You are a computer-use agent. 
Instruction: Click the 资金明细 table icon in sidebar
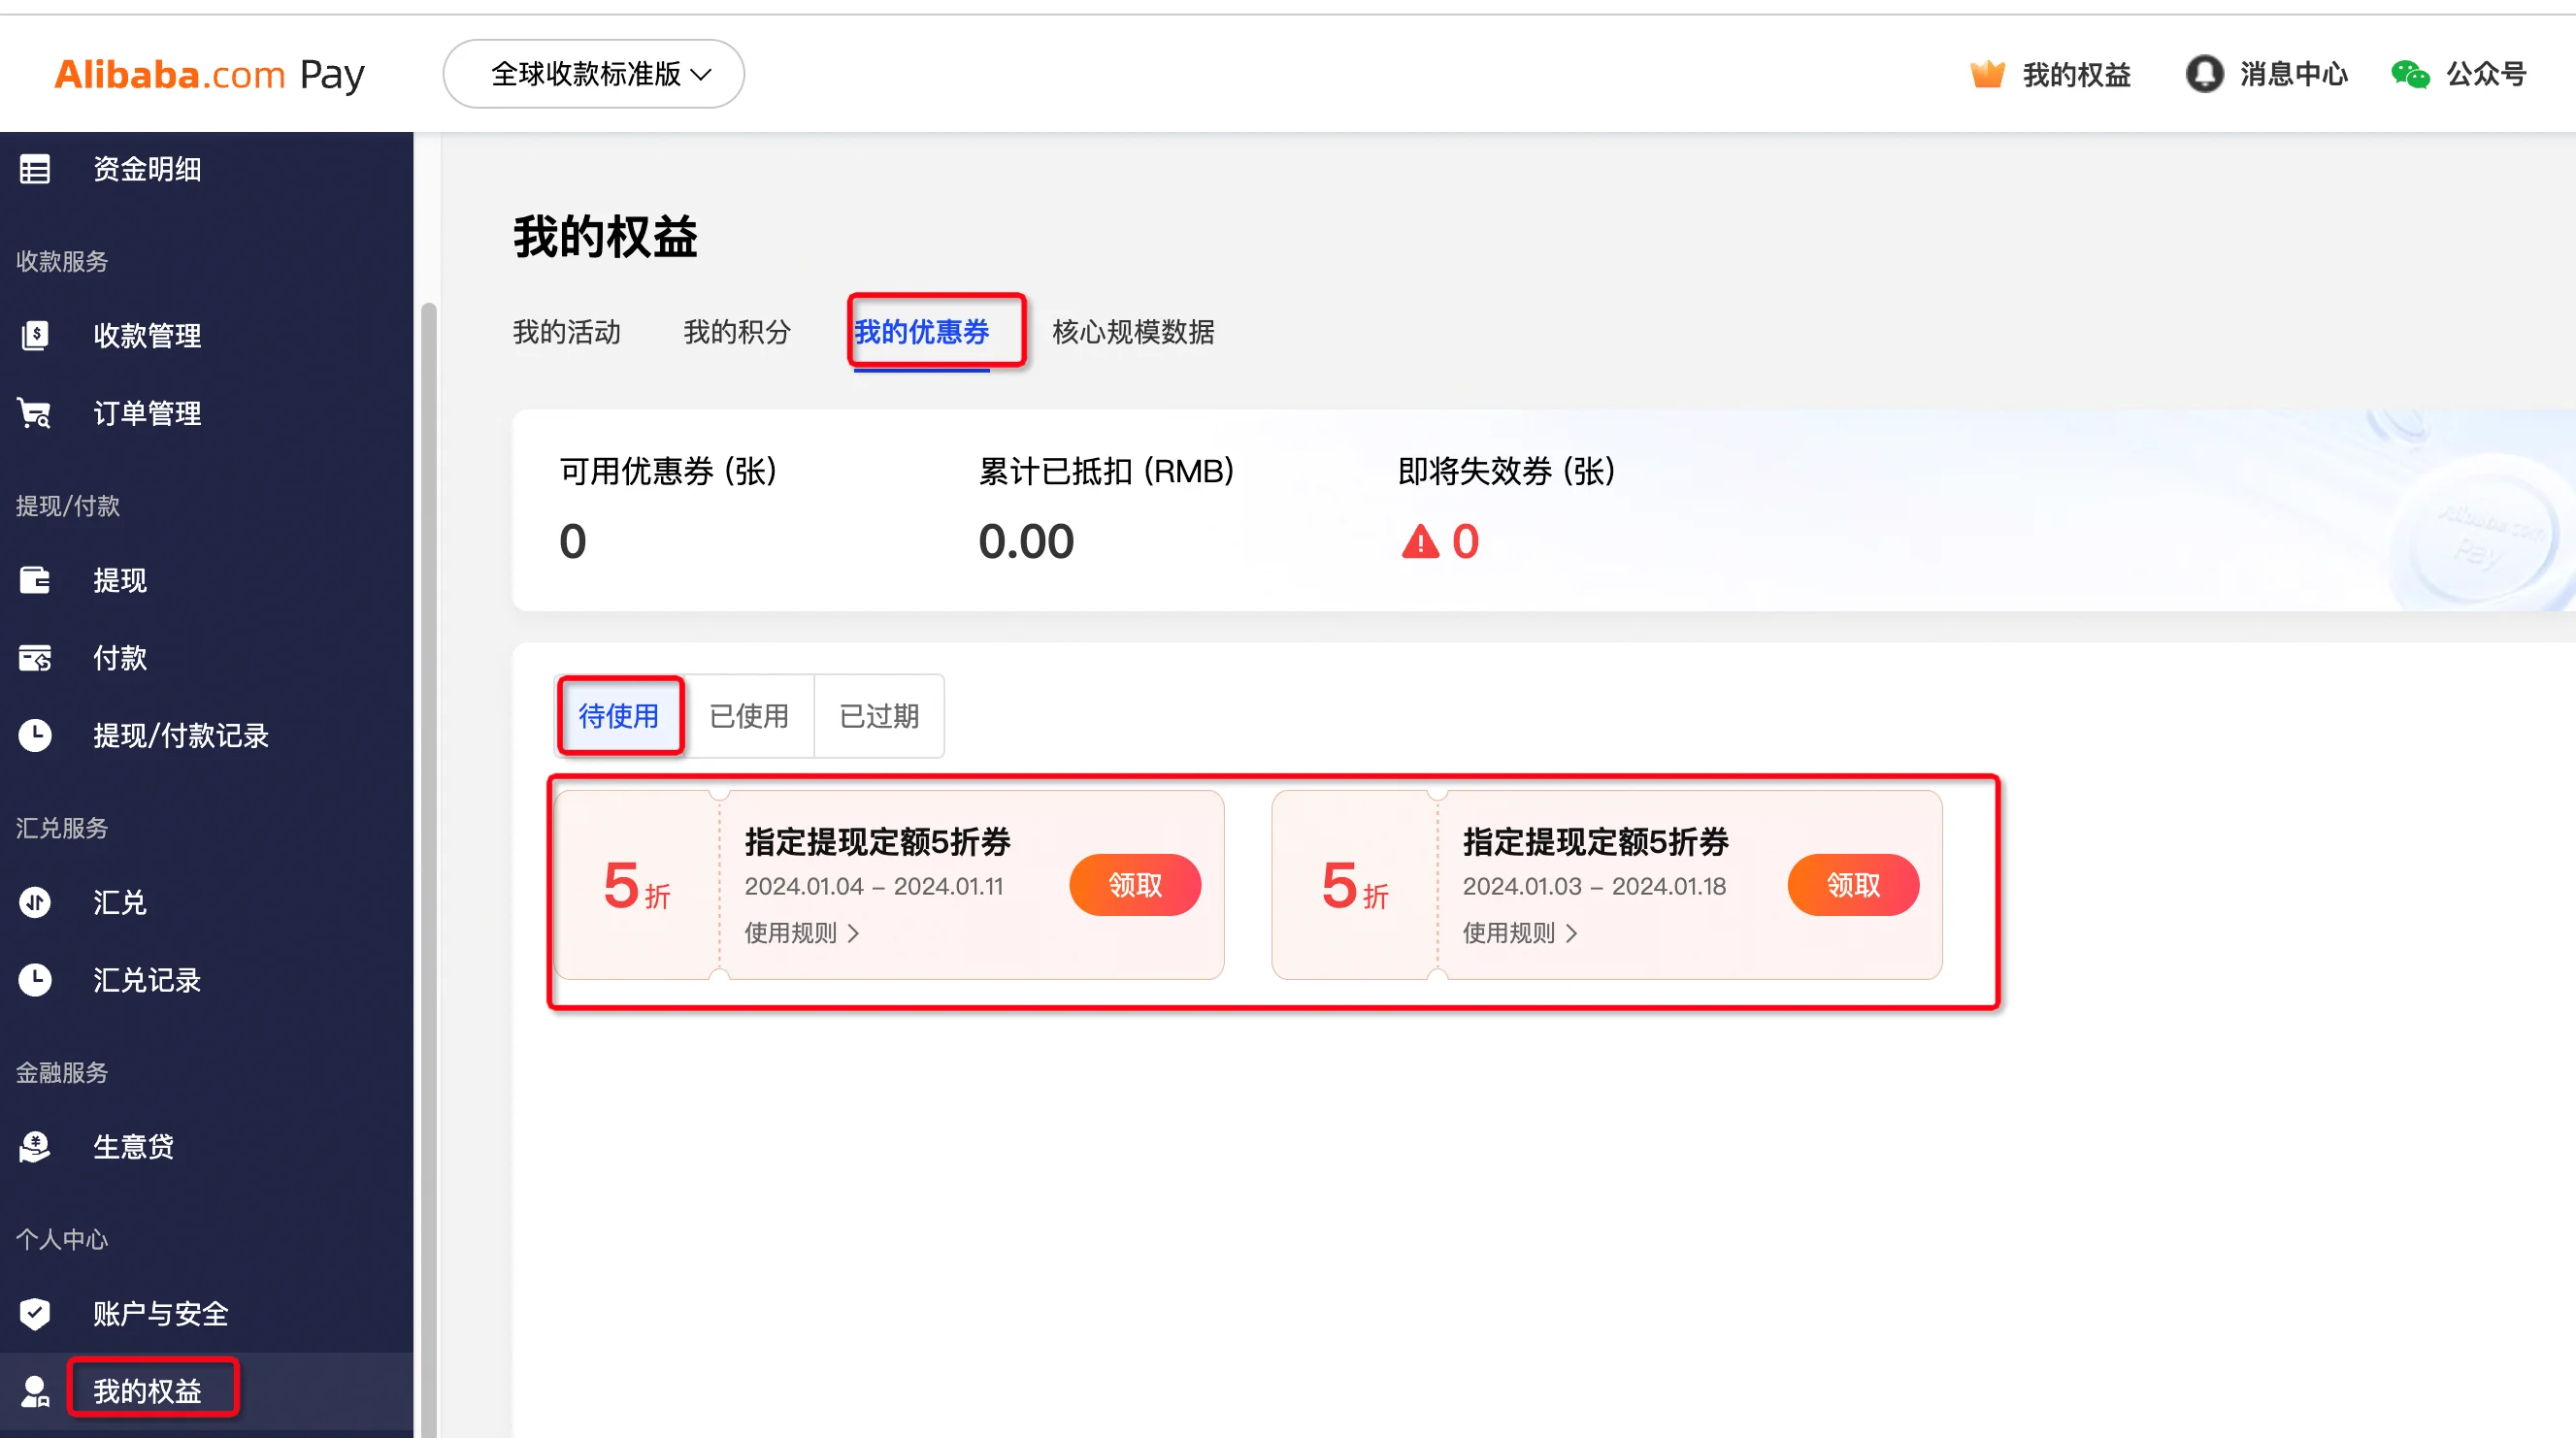35,169
